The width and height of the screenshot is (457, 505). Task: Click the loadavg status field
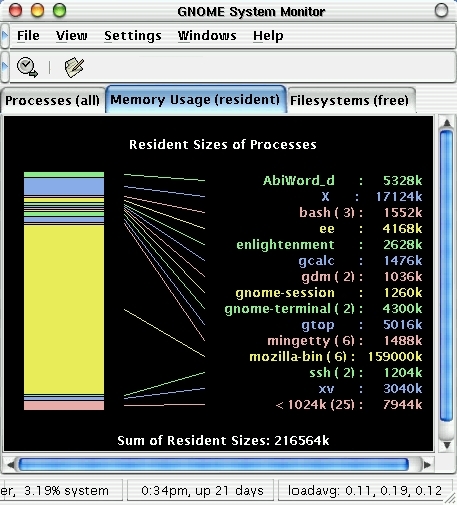click(x=364, y=491)
